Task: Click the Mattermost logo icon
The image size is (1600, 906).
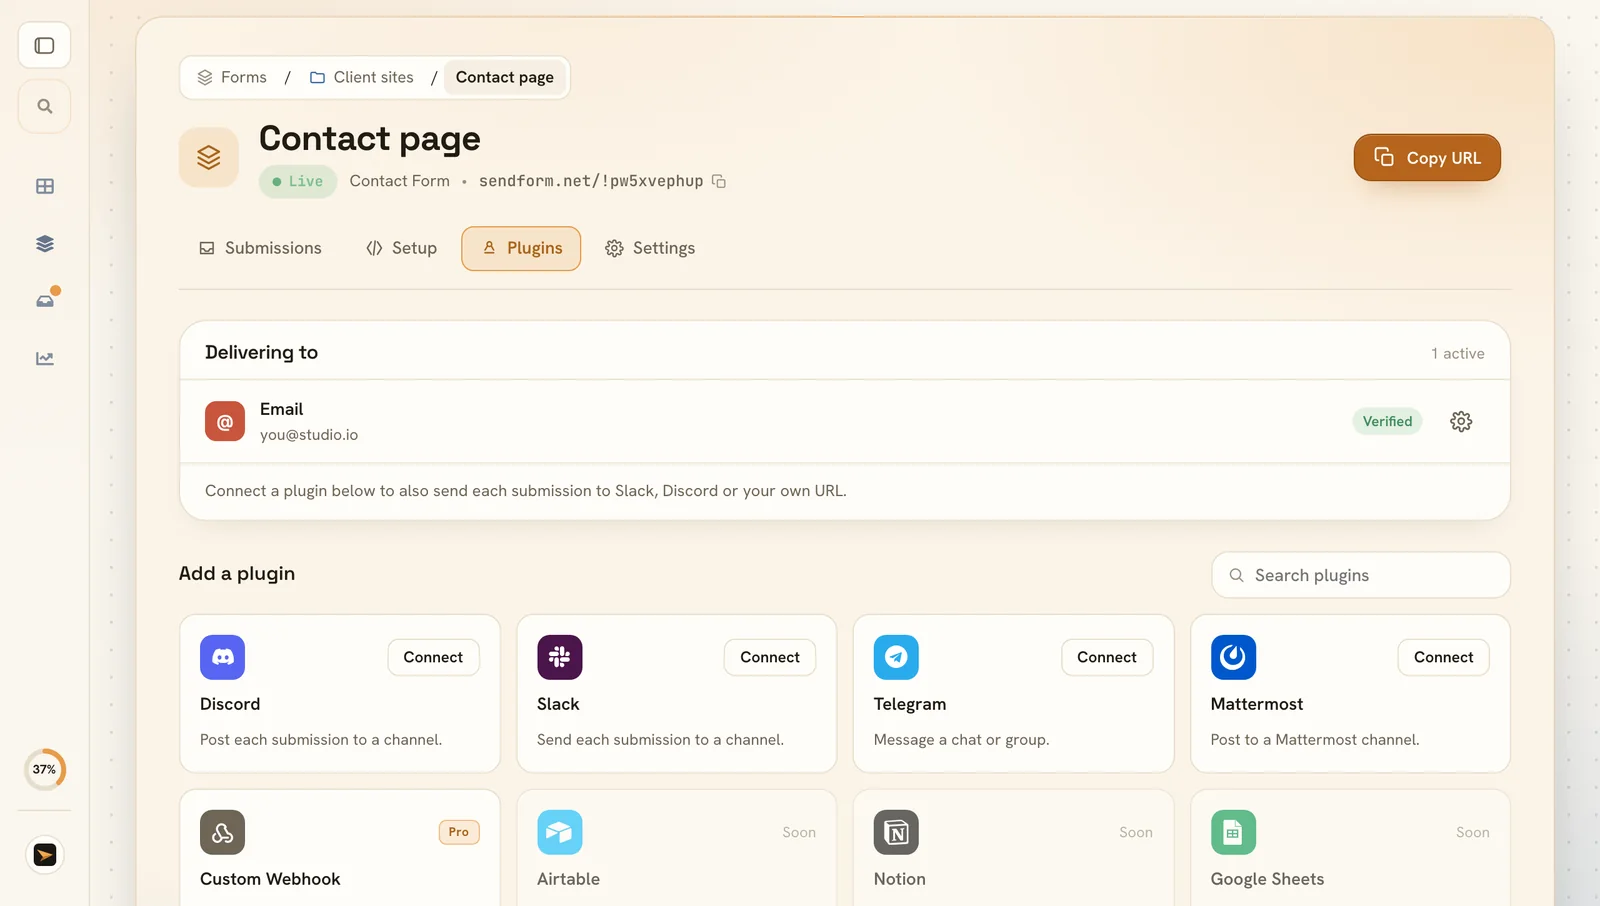Action: 1233,657
